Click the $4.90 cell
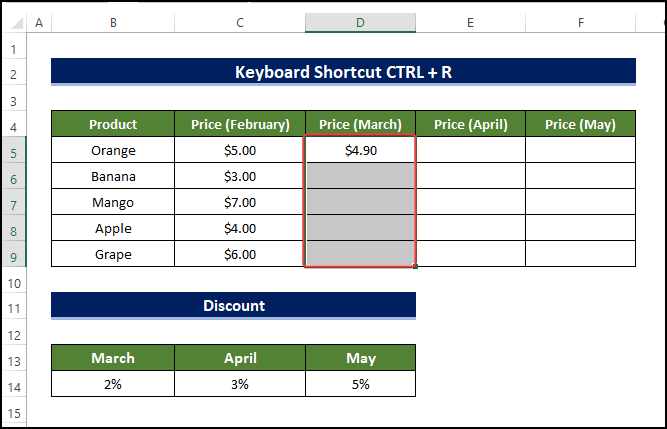This screenshot has width=667, height=429. [x=360, y=151]
